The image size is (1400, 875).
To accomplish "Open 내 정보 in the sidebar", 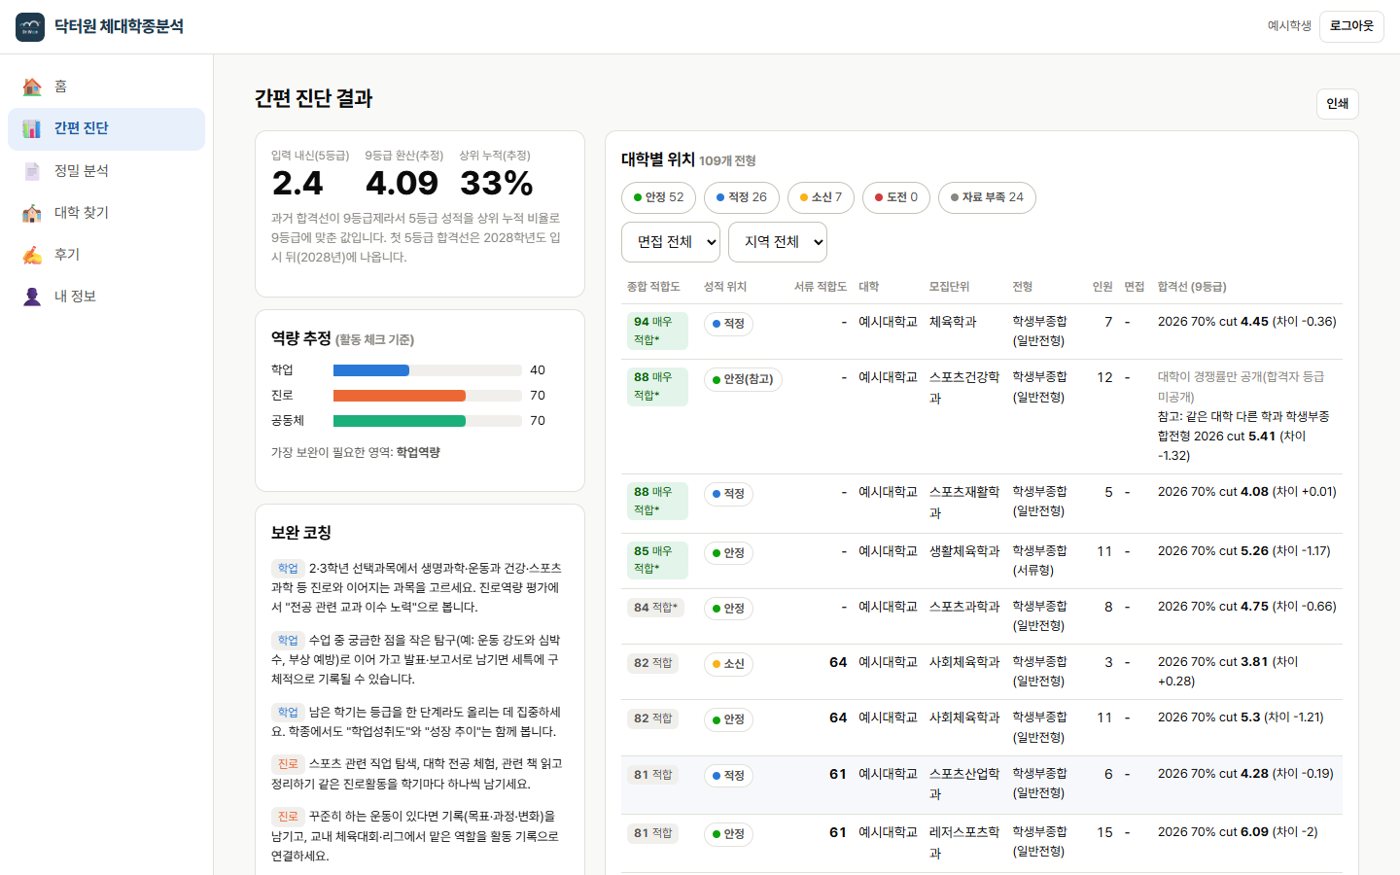I will tap(106, 297).
